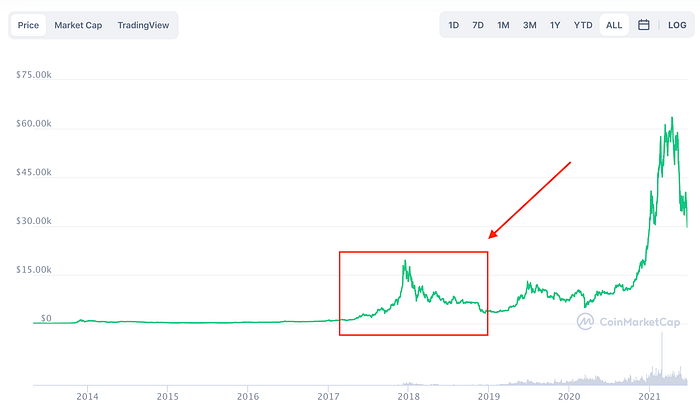
Task: Switch to the TradingView tab
Action: coord(143,25)
